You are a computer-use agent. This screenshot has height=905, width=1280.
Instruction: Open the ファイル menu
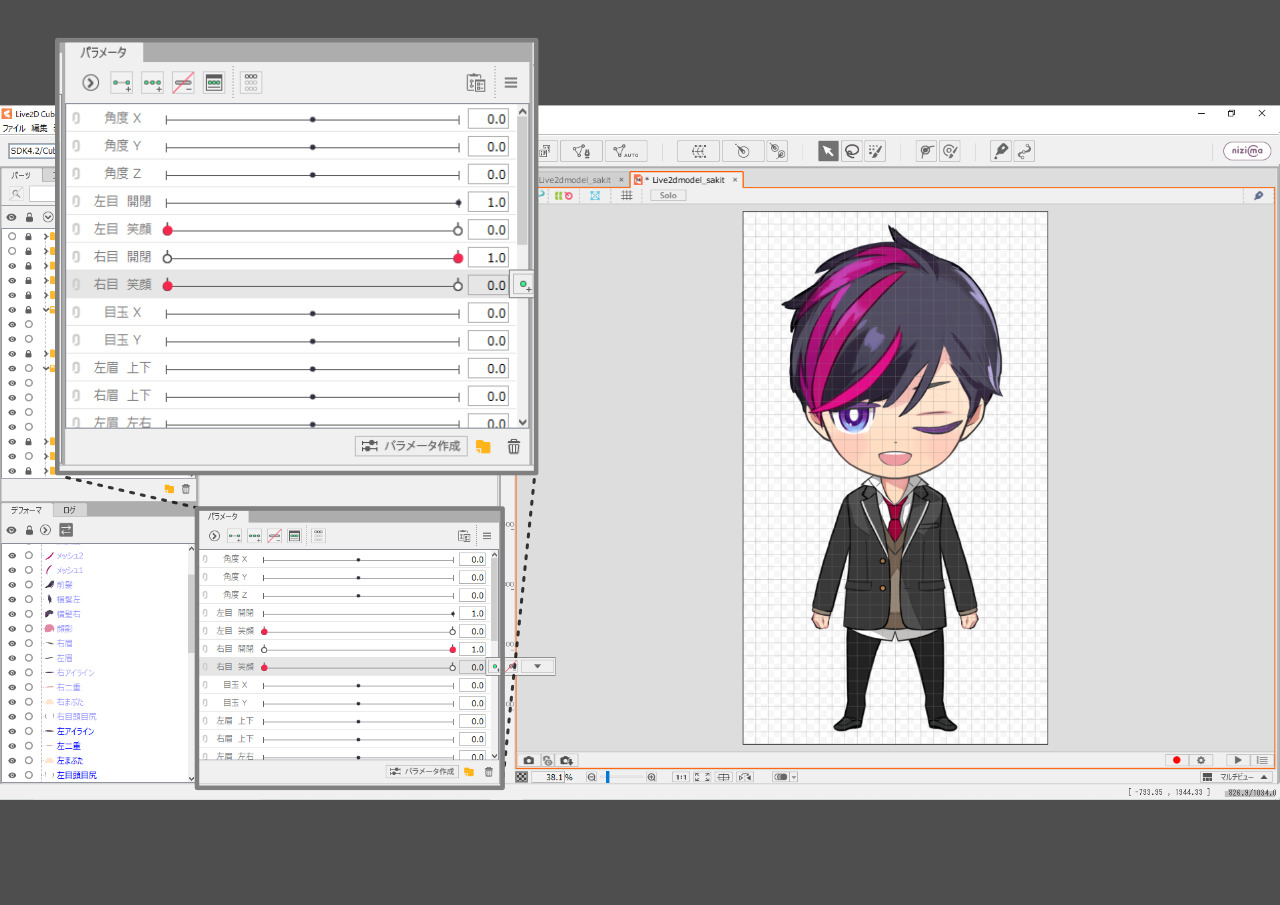[13, 128]
